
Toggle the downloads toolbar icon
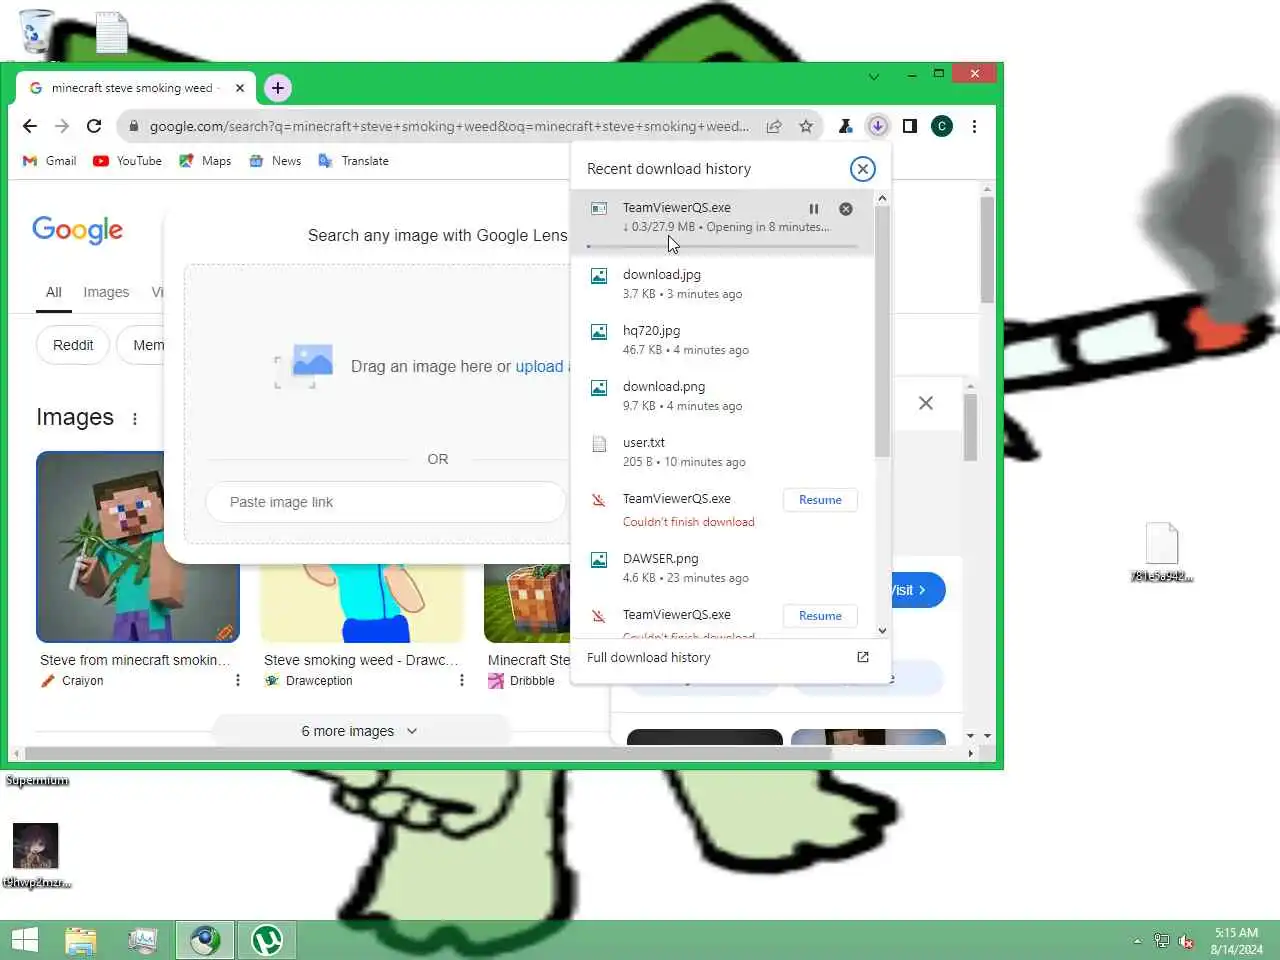pos(877,126)
